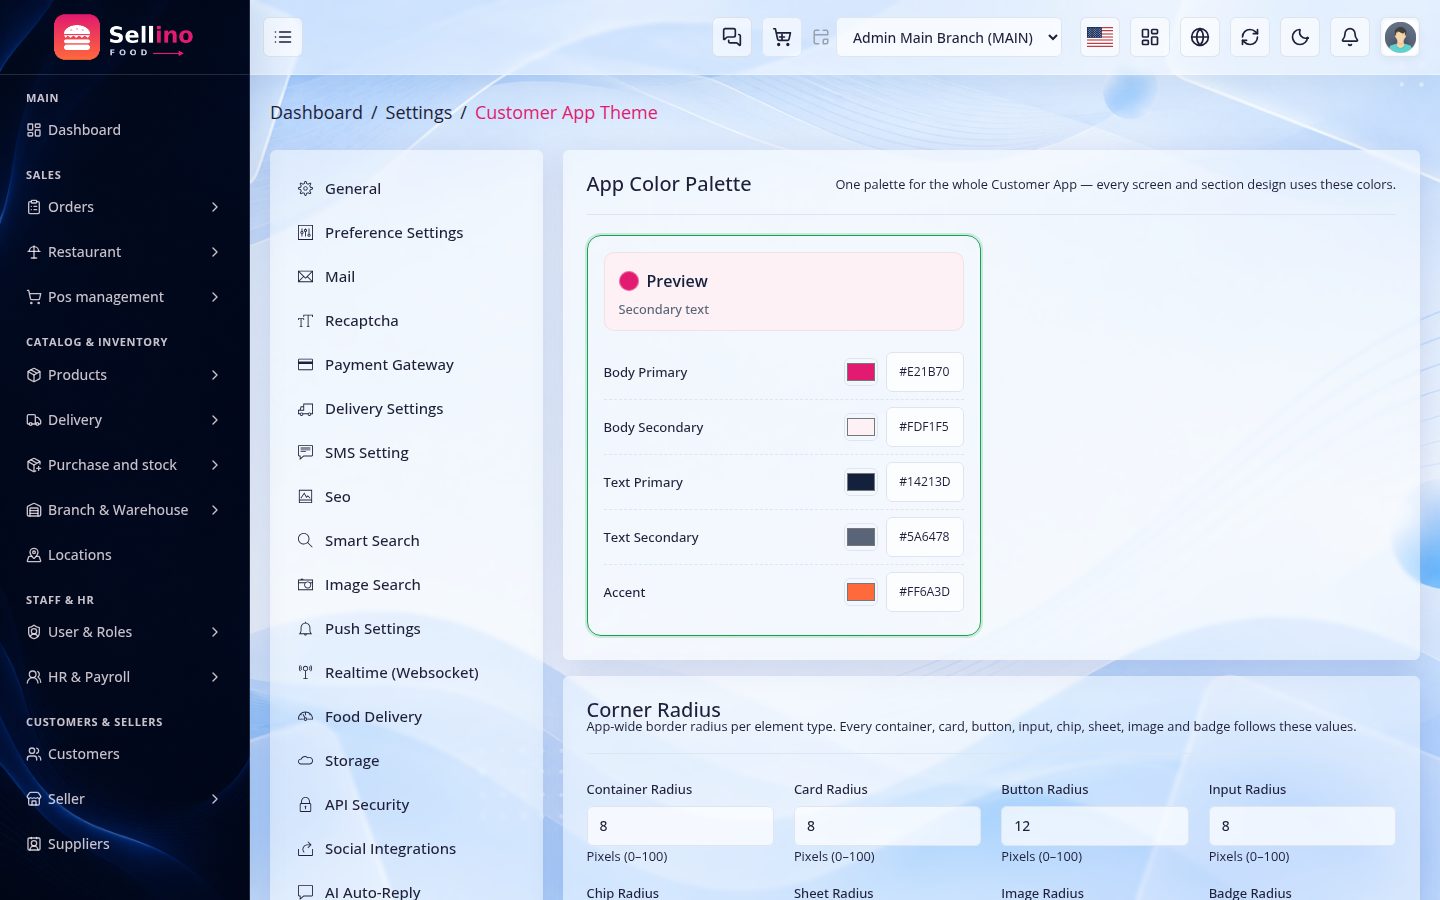Click the US flag language selector
Viewport: 1440px width, 900px height.
[x=1100, y=37]
